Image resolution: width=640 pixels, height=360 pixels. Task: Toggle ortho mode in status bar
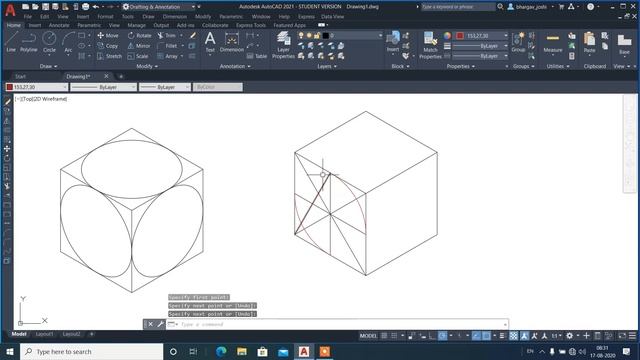click(x=432, y=336)
